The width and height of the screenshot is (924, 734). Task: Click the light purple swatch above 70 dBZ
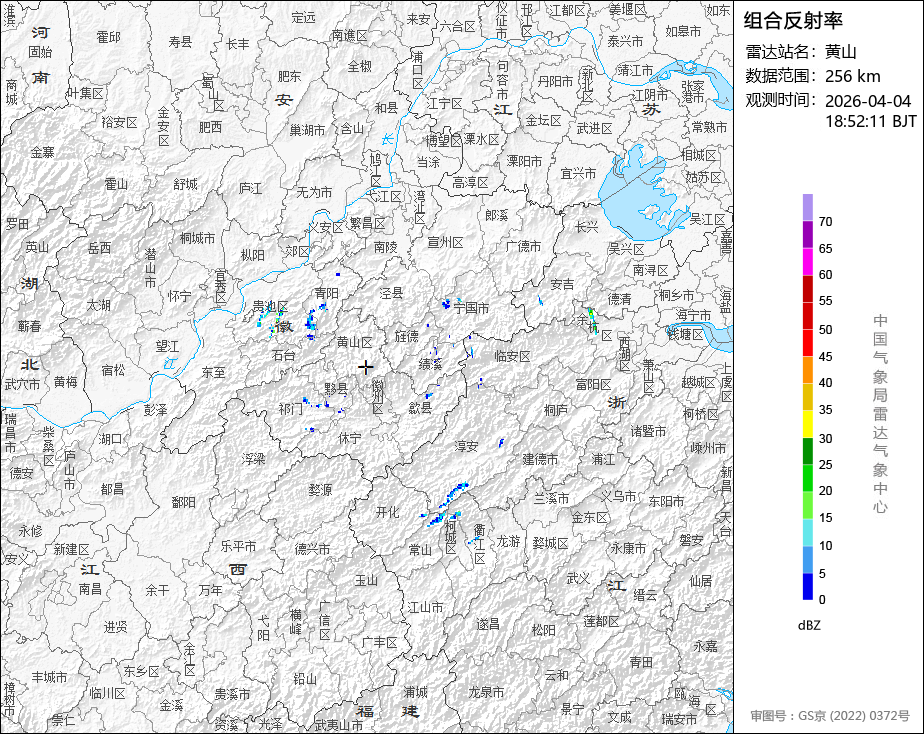[807, 207]
